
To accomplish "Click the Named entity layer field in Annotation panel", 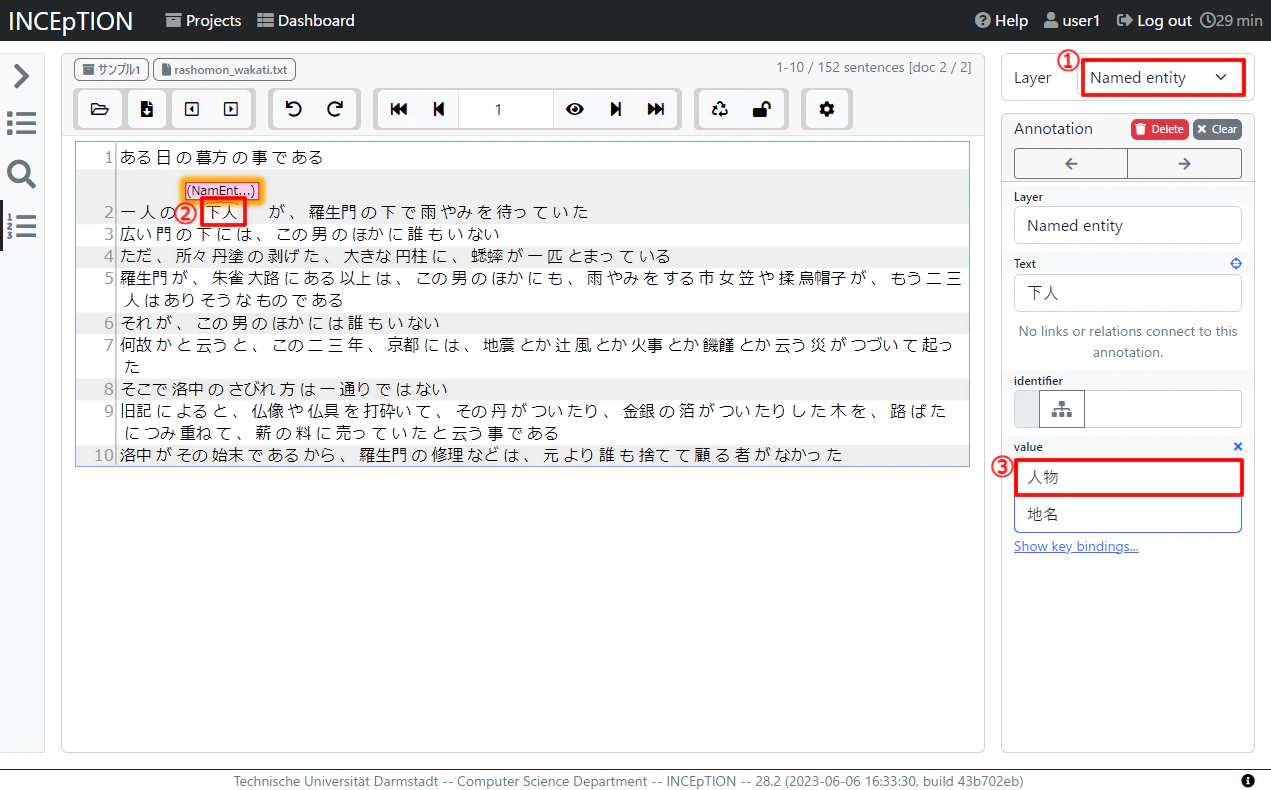I will click(1128, 225).
